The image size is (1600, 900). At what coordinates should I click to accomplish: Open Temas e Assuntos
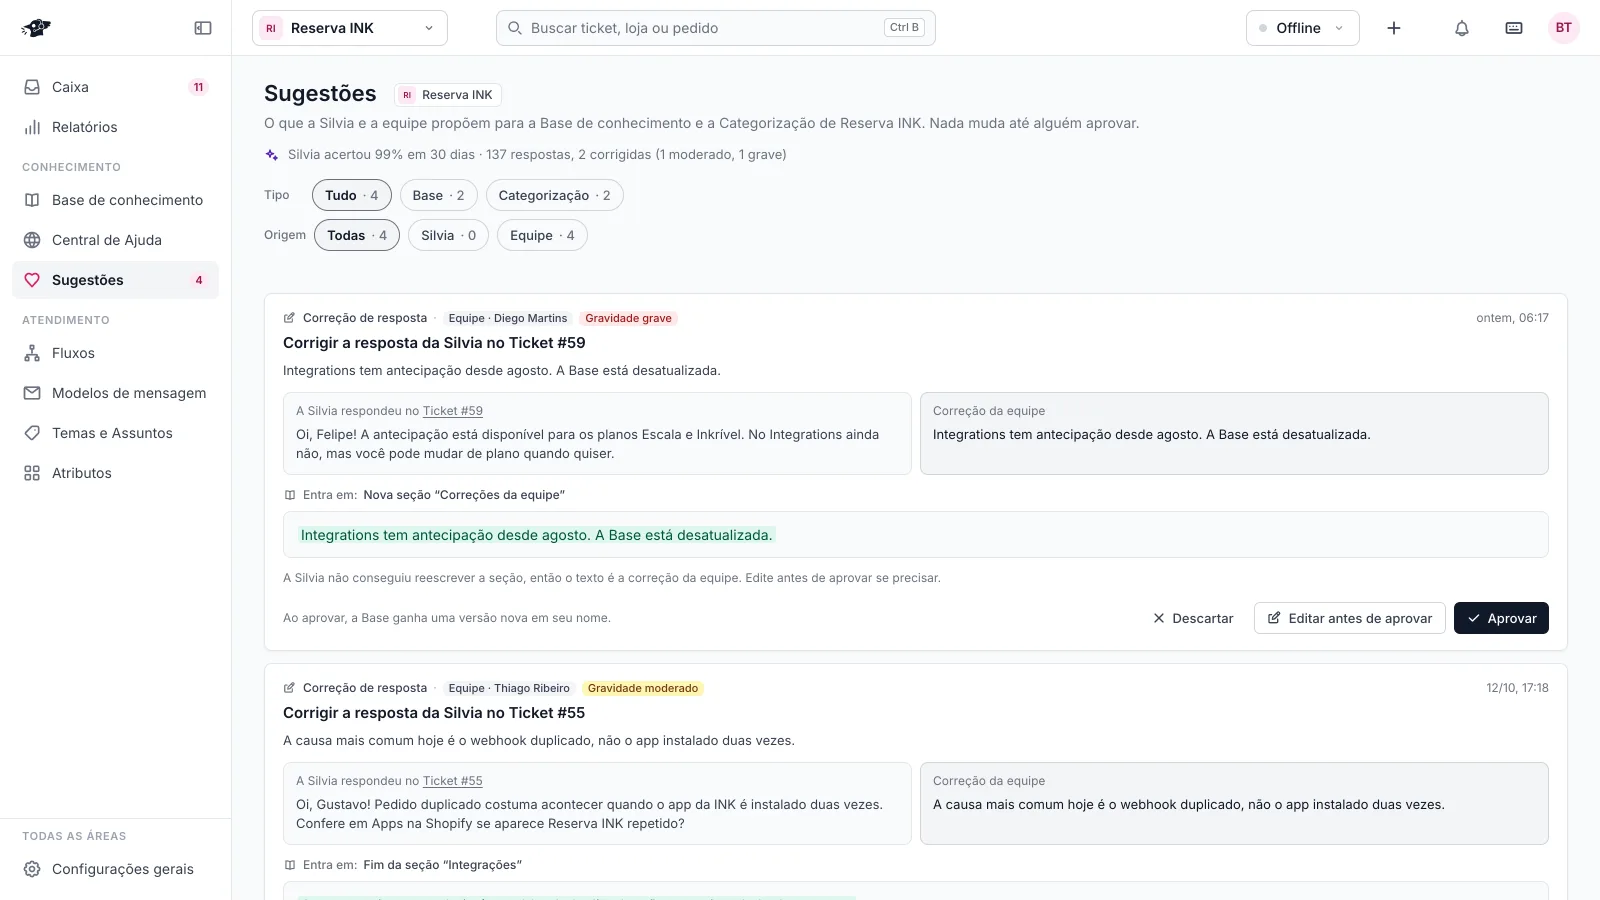click(x=115, y=433)
